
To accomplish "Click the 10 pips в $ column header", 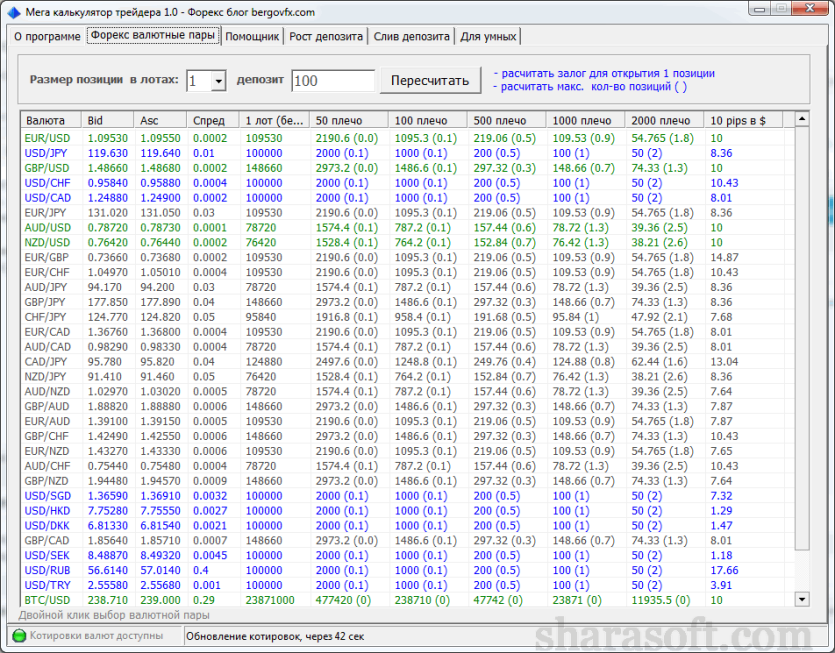I will coord(743,120).
